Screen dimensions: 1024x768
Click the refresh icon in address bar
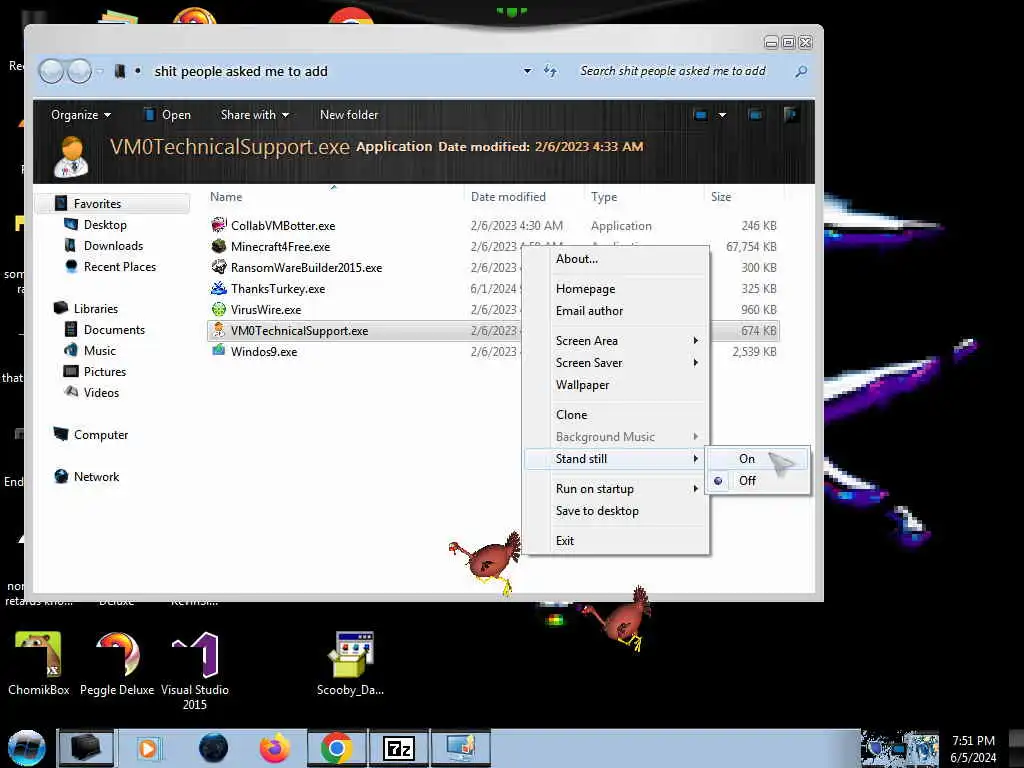551,71
